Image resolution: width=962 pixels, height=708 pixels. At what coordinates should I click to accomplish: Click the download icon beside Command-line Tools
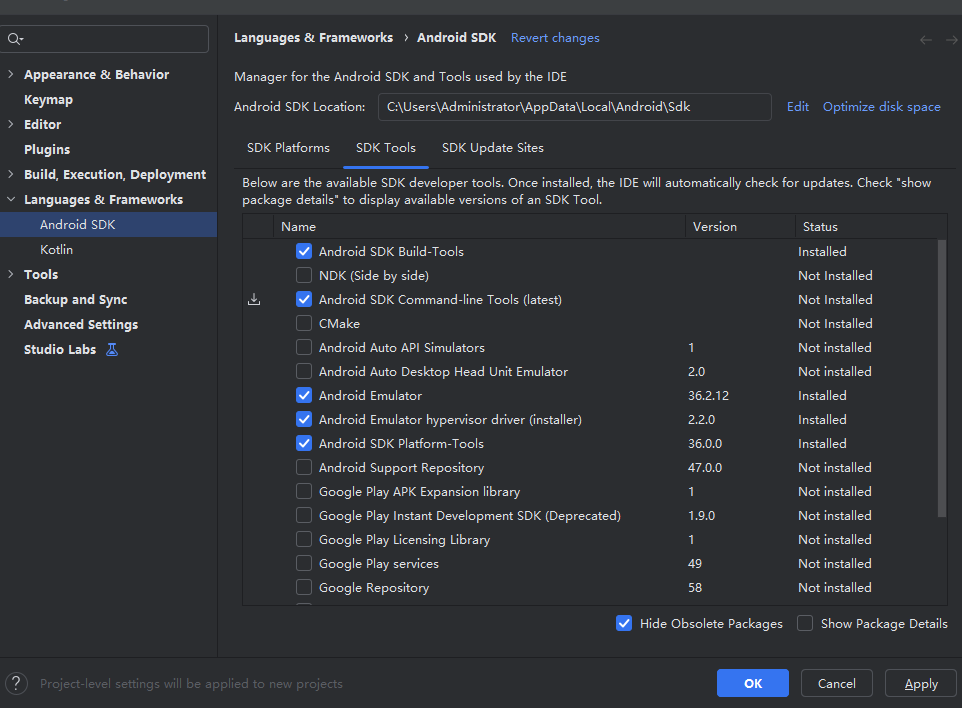254,299
